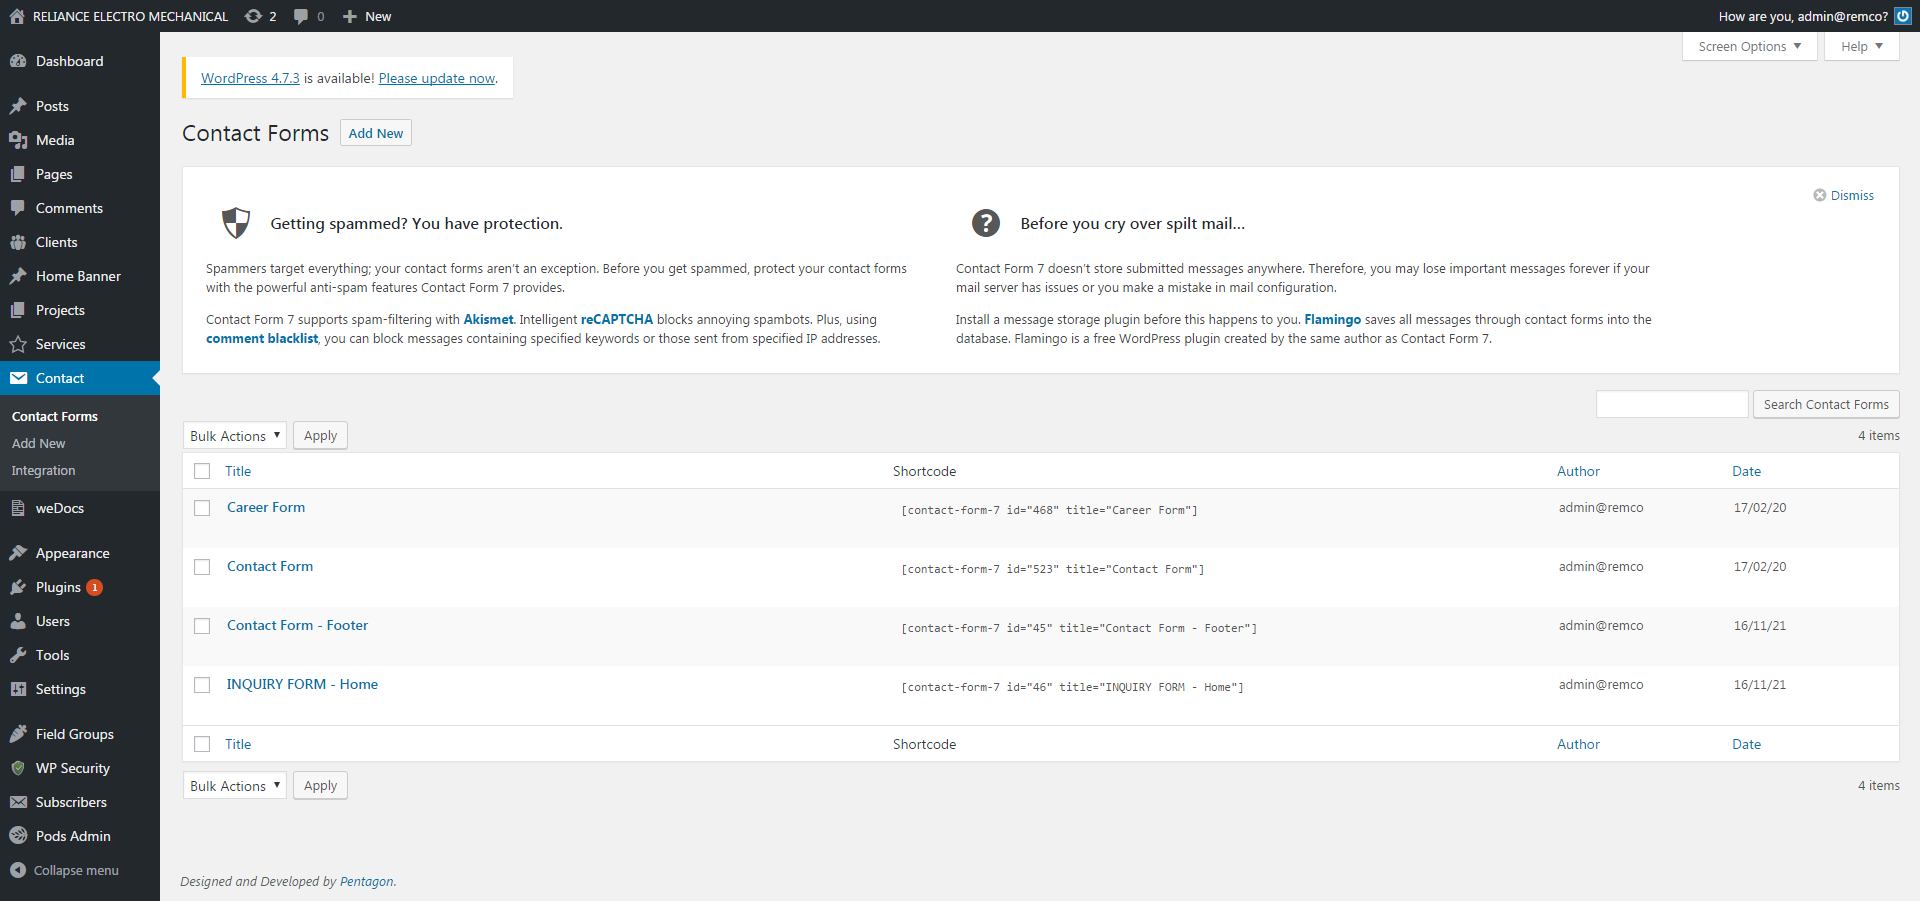Click the Projects icon in sidebar
Screen dimensions: 1920x901
[18, 310]
